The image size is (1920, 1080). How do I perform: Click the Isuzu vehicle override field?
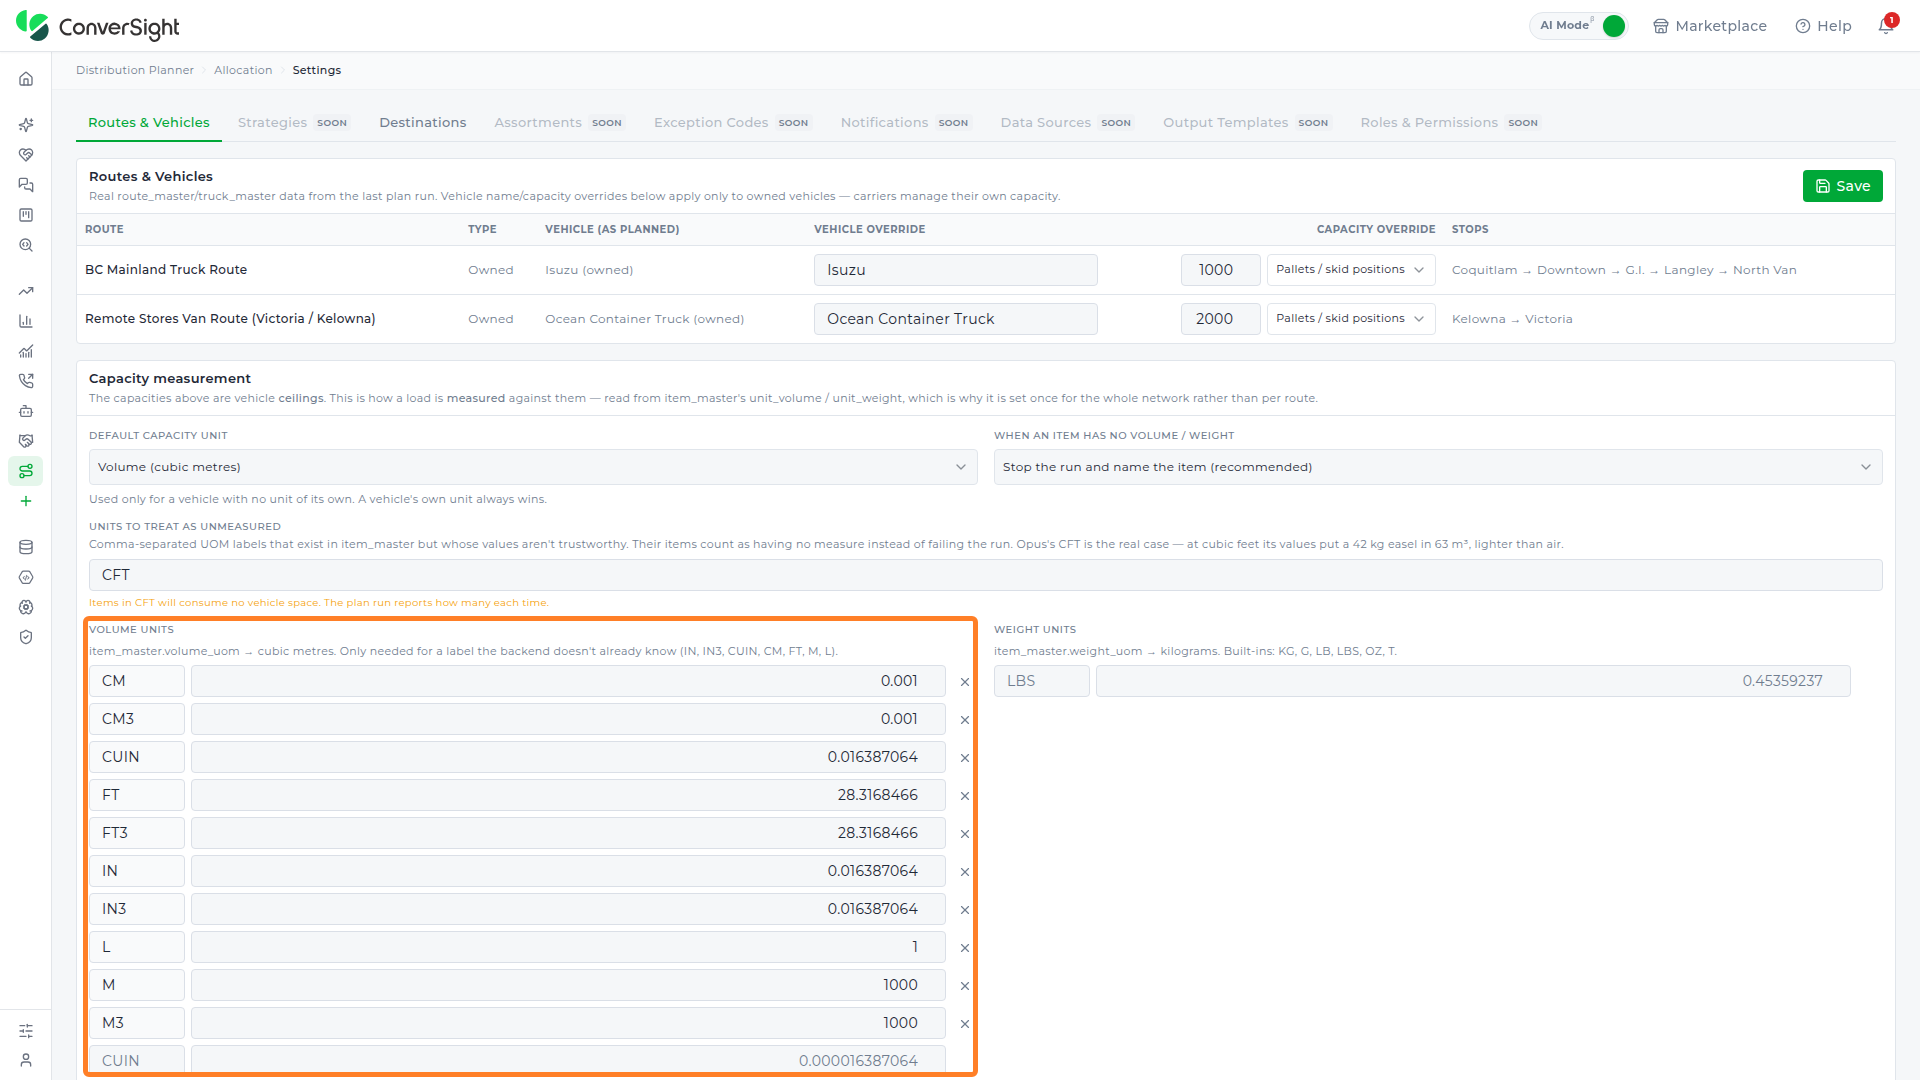pyautogui.click(x=955, y=270)
